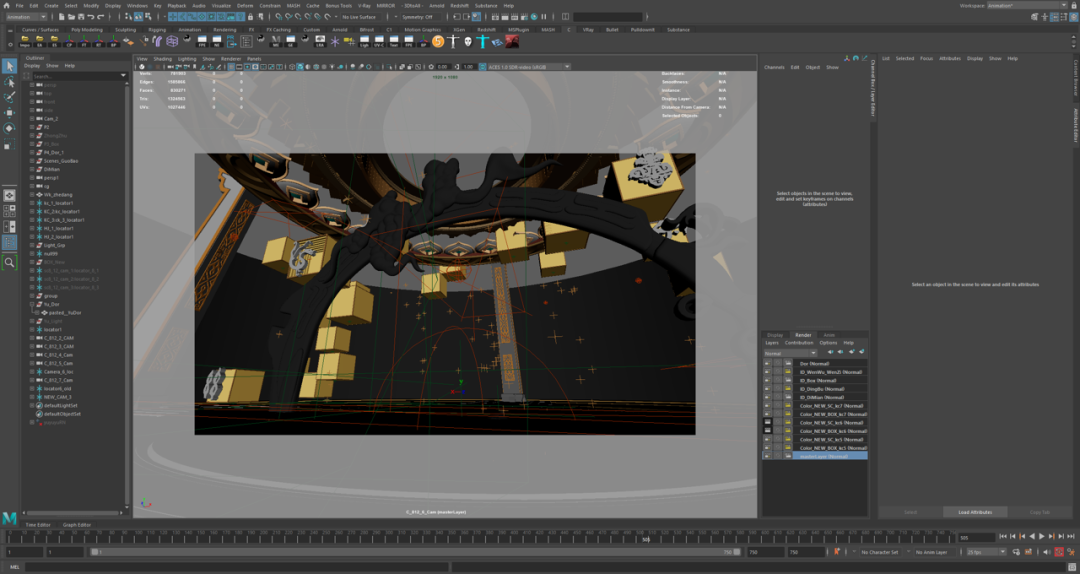The image size is (1080, 574).
Task: Click the Outliner search magnifier icon
Action: (x=28, y=75)
